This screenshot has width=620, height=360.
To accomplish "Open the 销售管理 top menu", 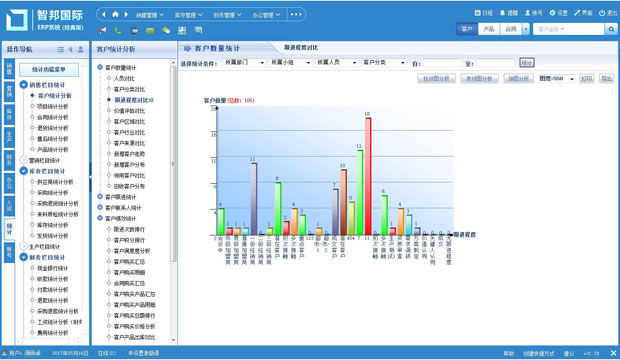I will [x=150, y=15].
